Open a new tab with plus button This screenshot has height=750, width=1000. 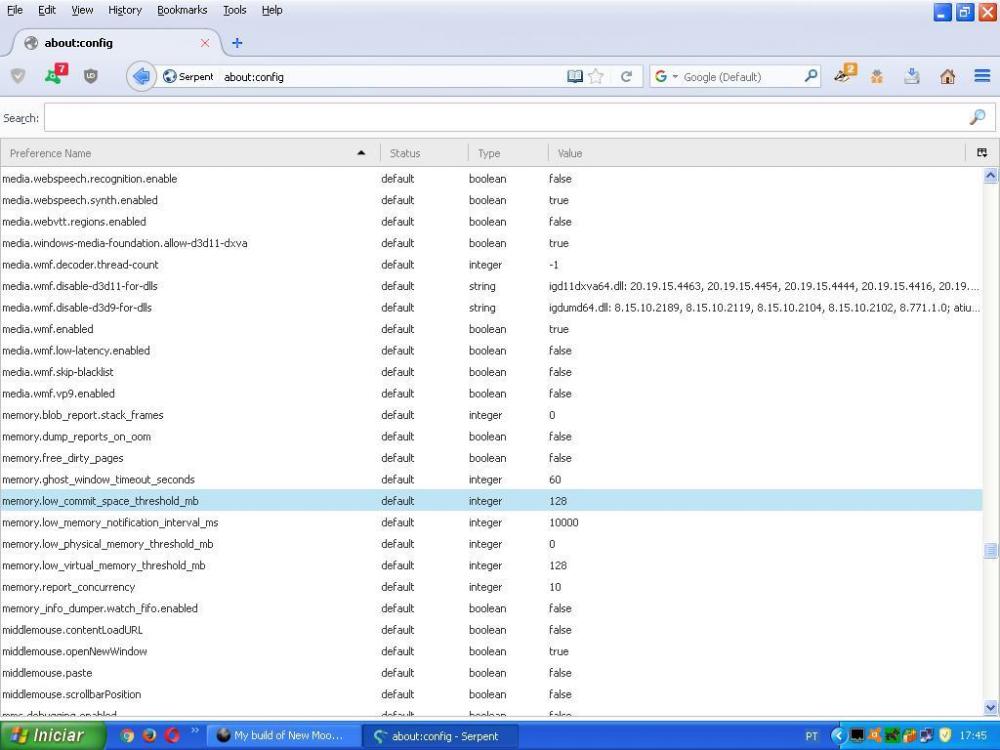pos(237,43)
